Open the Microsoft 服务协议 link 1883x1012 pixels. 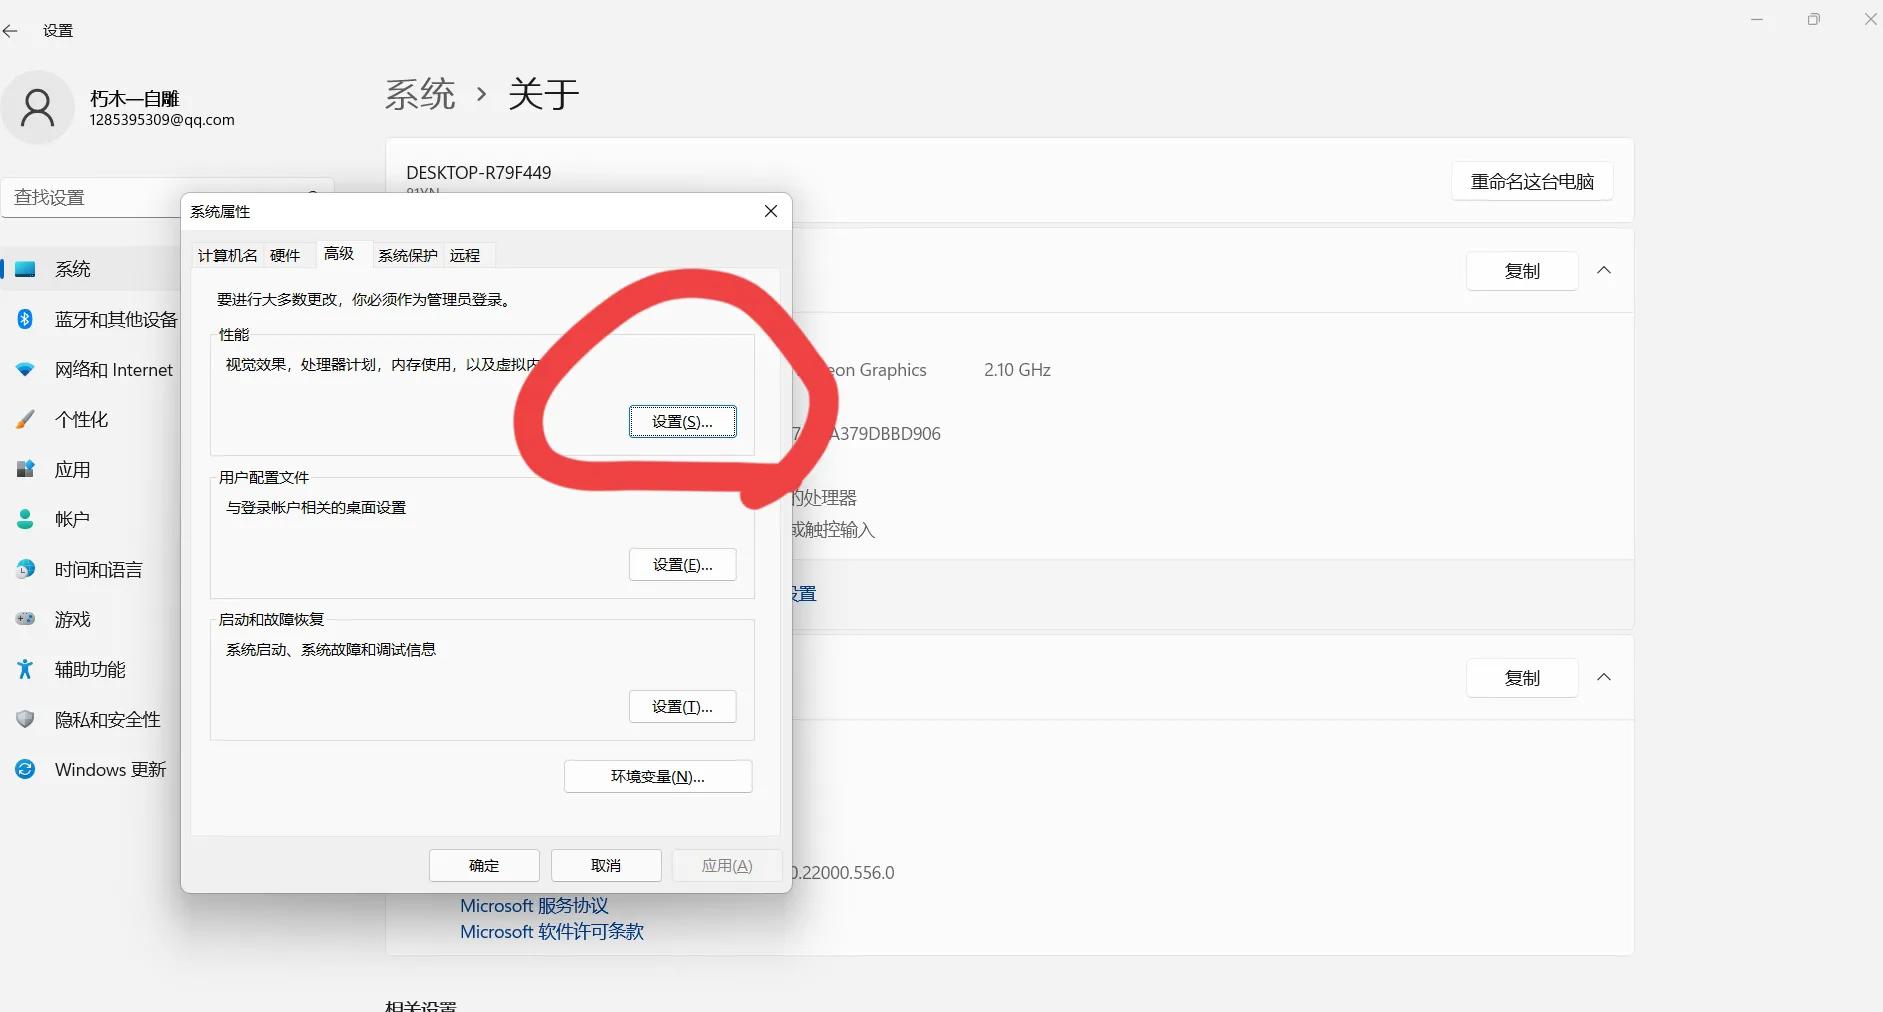tap(533, 906)
